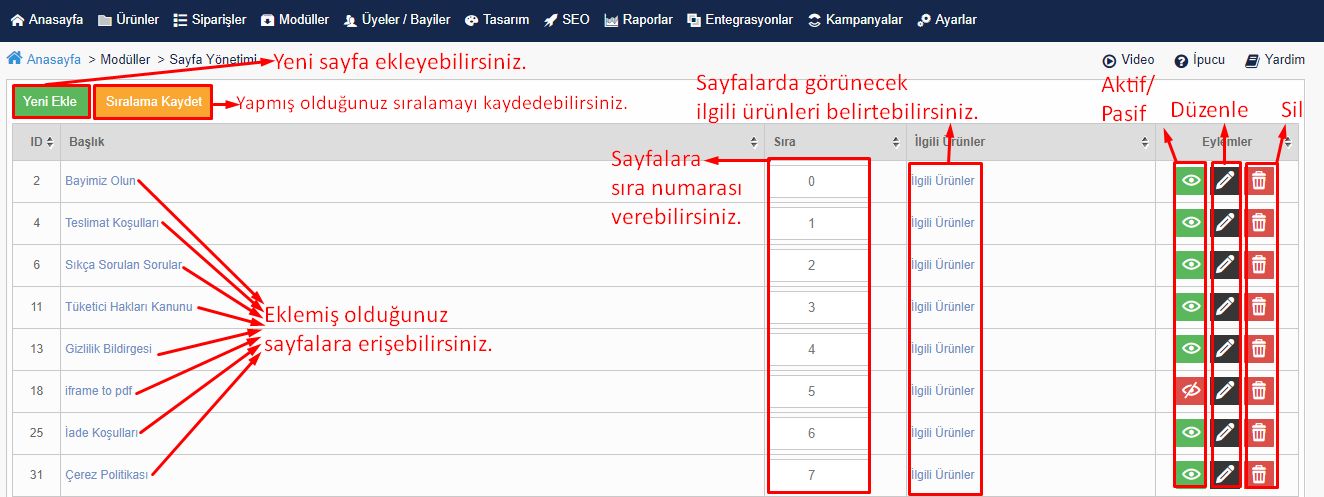The width and height of the screenshot is (1324, 497).
Task: Open the Entegrasyonlar menu
Action: click(x=740, y=19)
